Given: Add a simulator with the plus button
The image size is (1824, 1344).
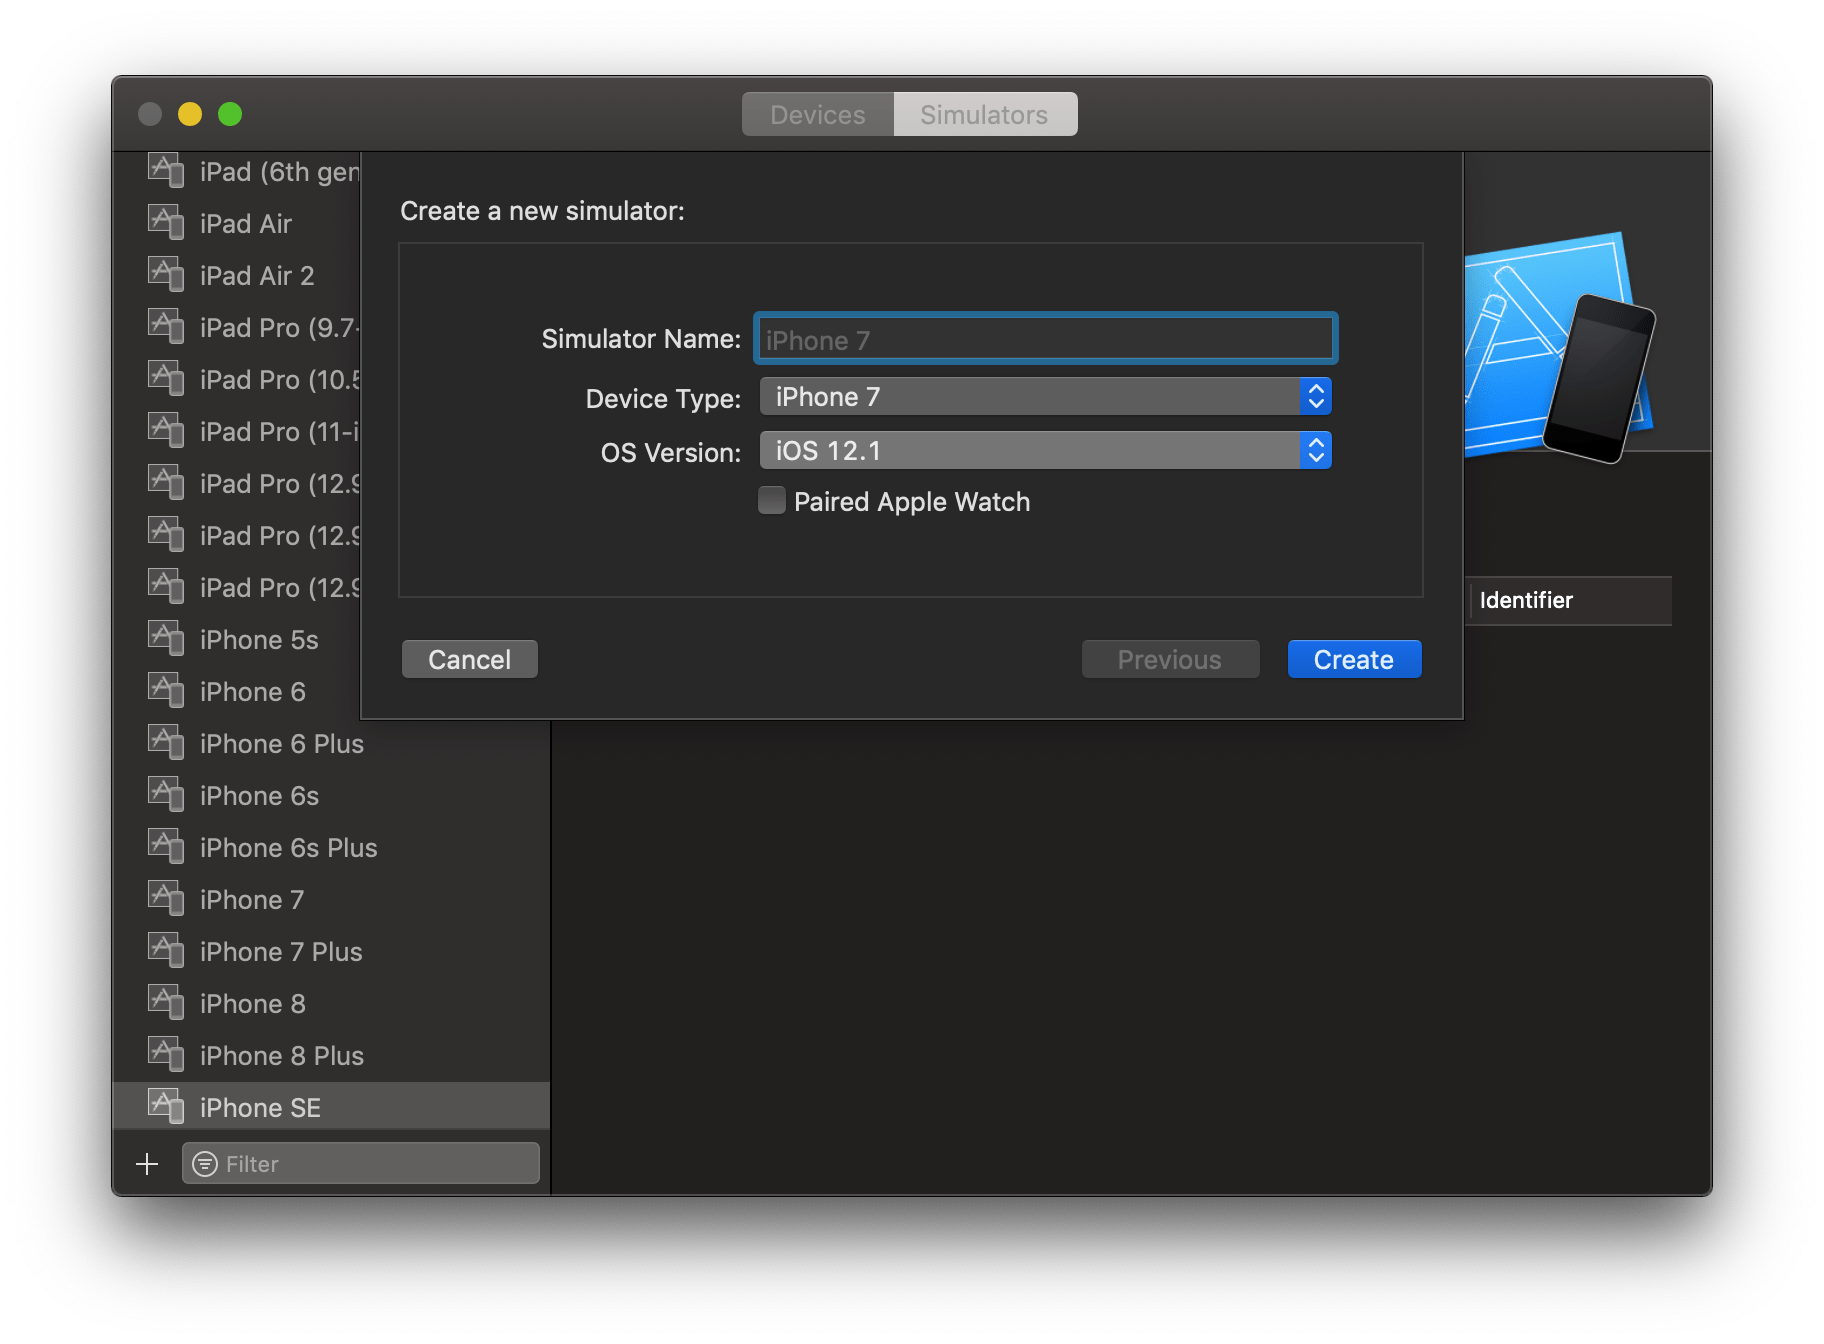Looking at the screenshot, I should click(147, 1164).
